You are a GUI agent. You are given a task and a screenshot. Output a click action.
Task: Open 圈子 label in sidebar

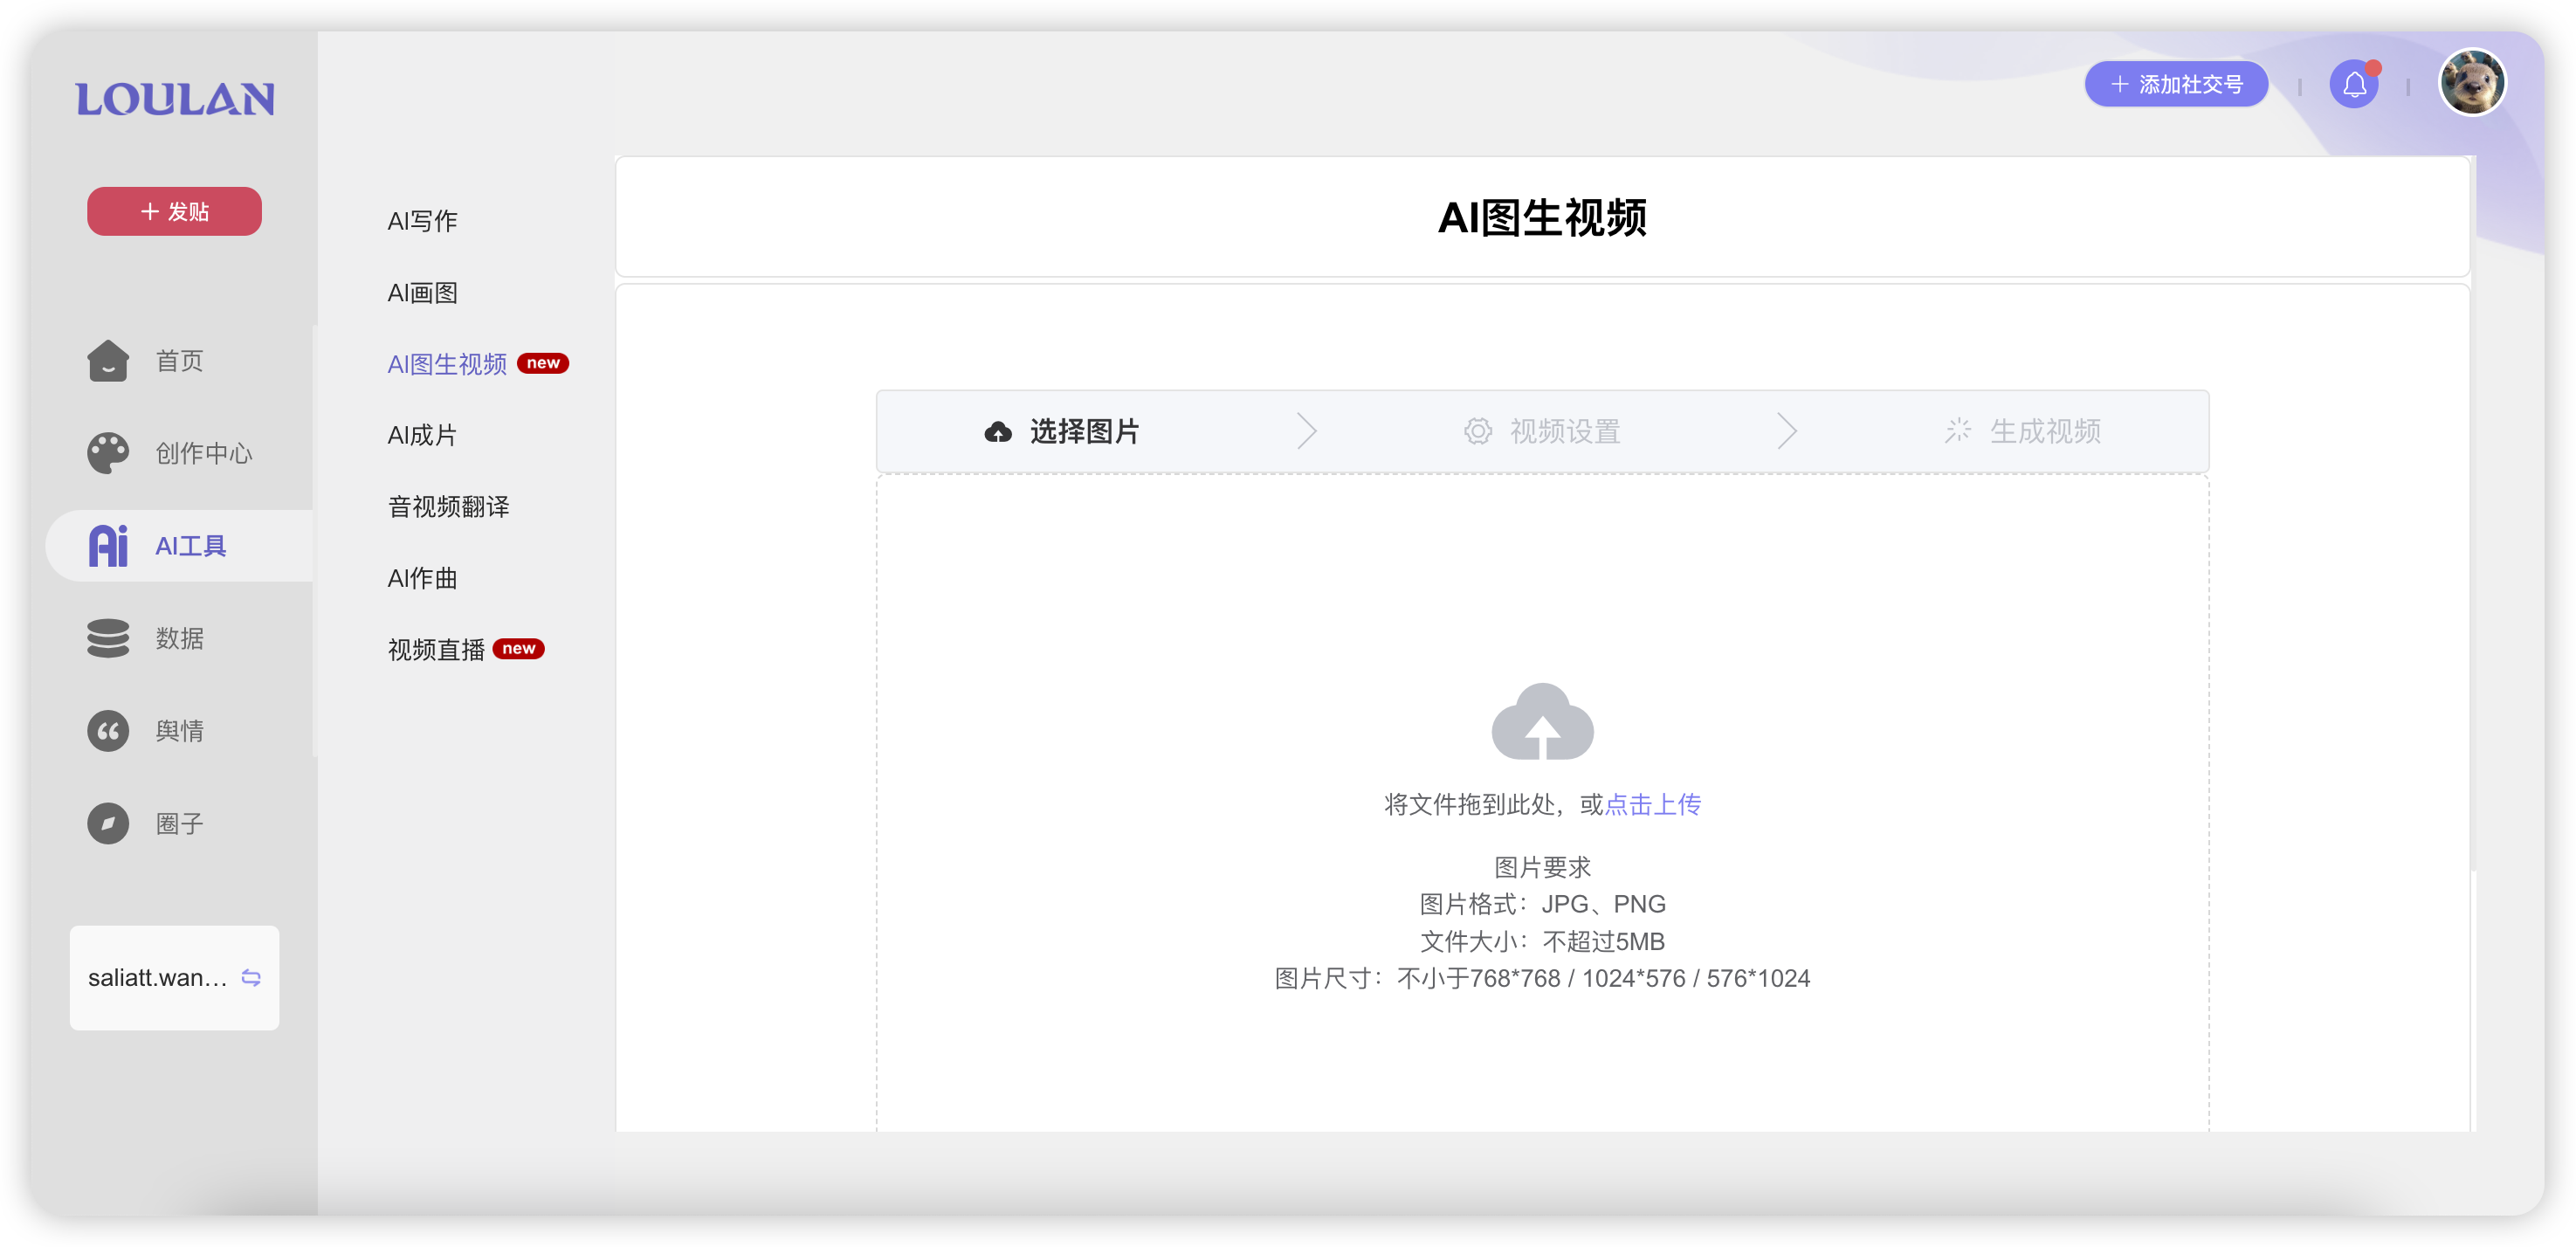coord(180,823)
